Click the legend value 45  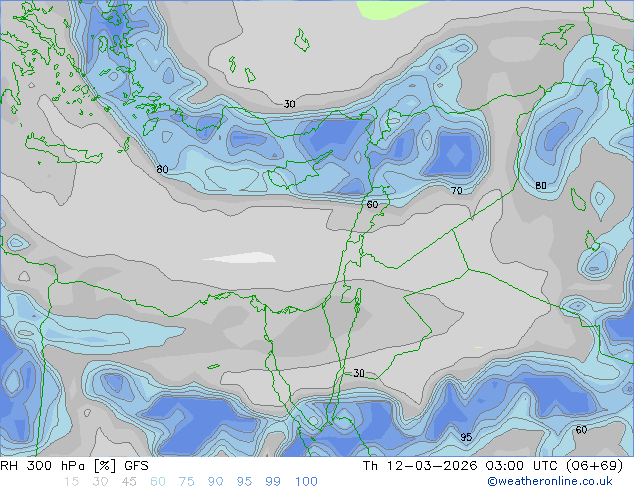[x=129, y=482]
